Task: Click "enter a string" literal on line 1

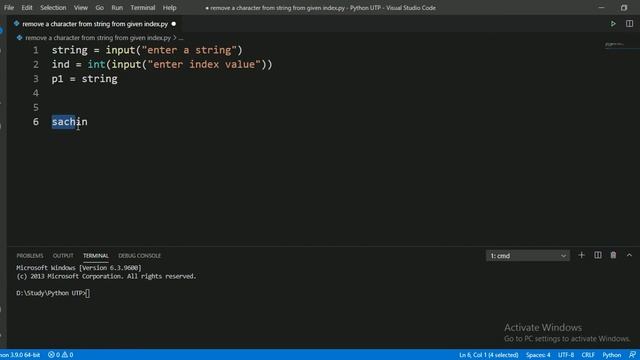Action: pyautogui.click(x=189, y=50)
